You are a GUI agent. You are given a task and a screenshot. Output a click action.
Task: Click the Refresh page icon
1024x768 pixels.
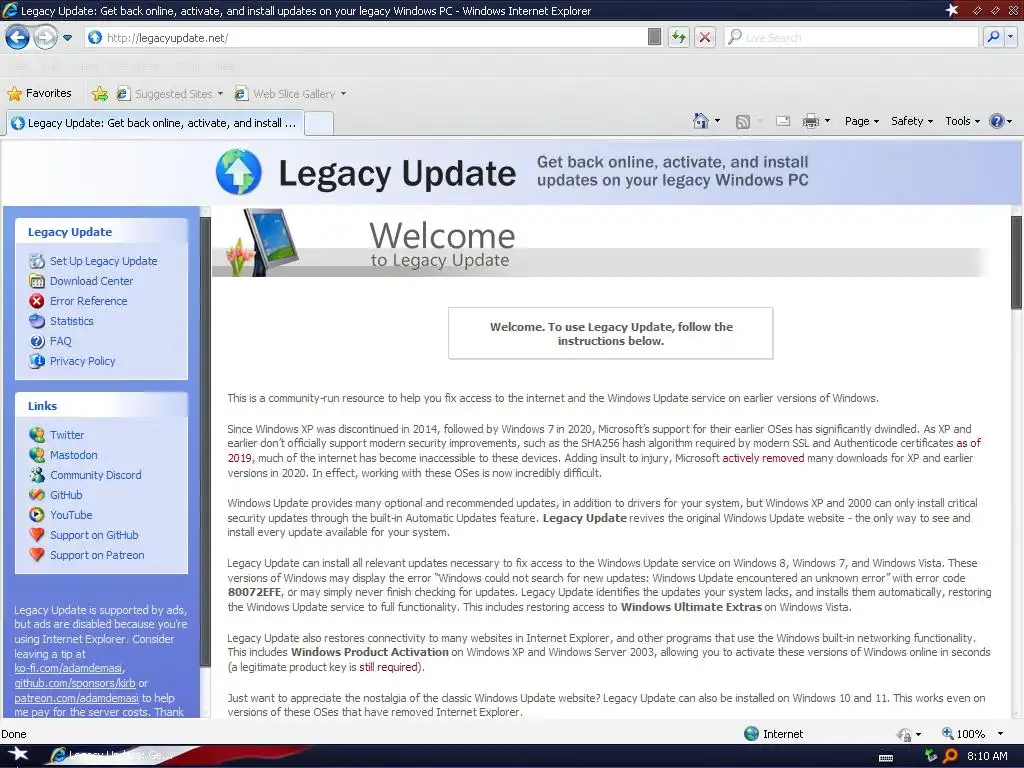pos(679,37)
